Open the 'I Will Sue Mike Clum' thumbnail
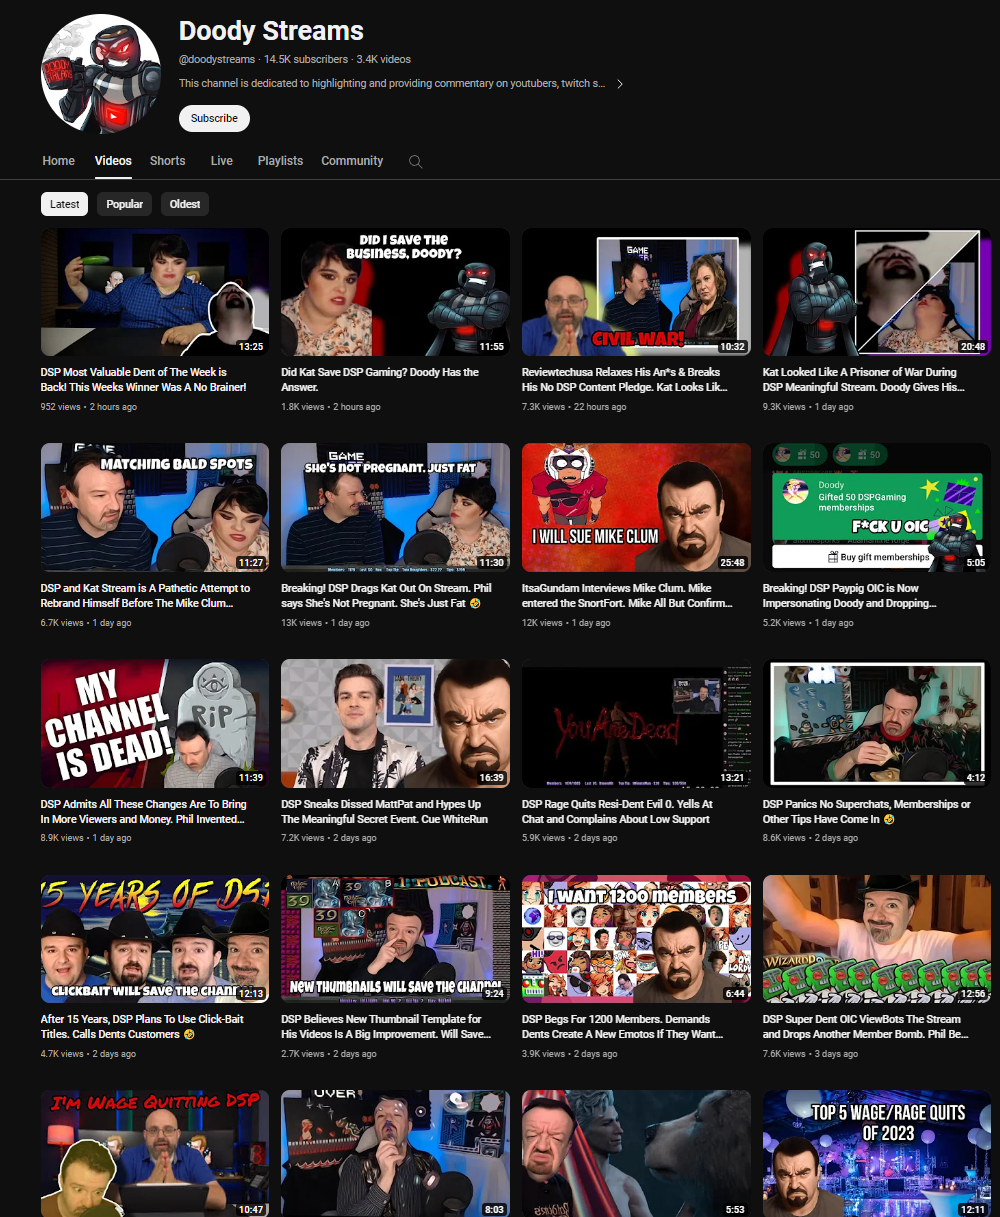Viewport: 1000px width, 1217px height. point(636,507)
